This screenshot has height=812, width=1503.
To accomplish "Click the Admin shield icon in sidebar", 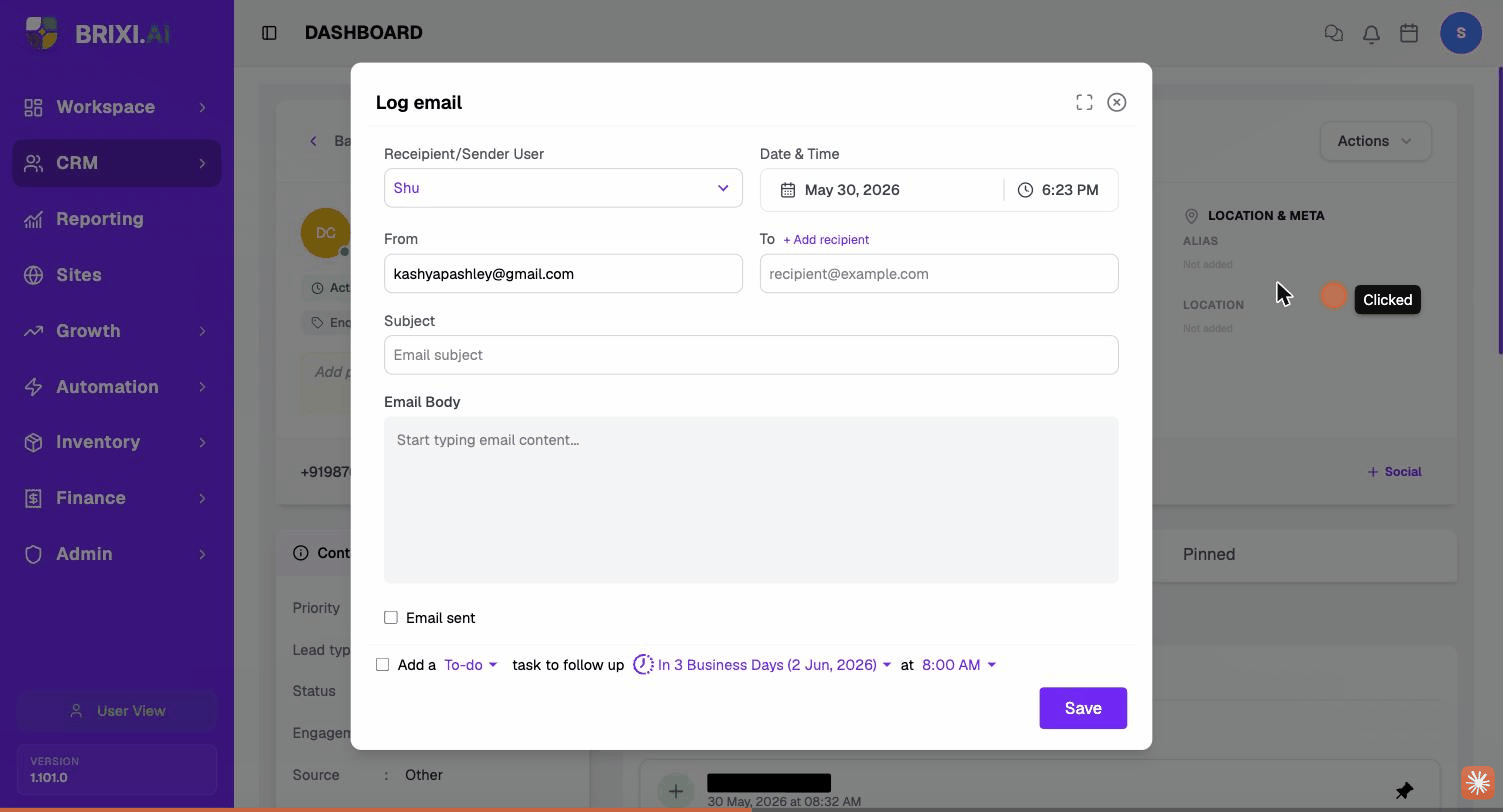I will tap(33, 554).
